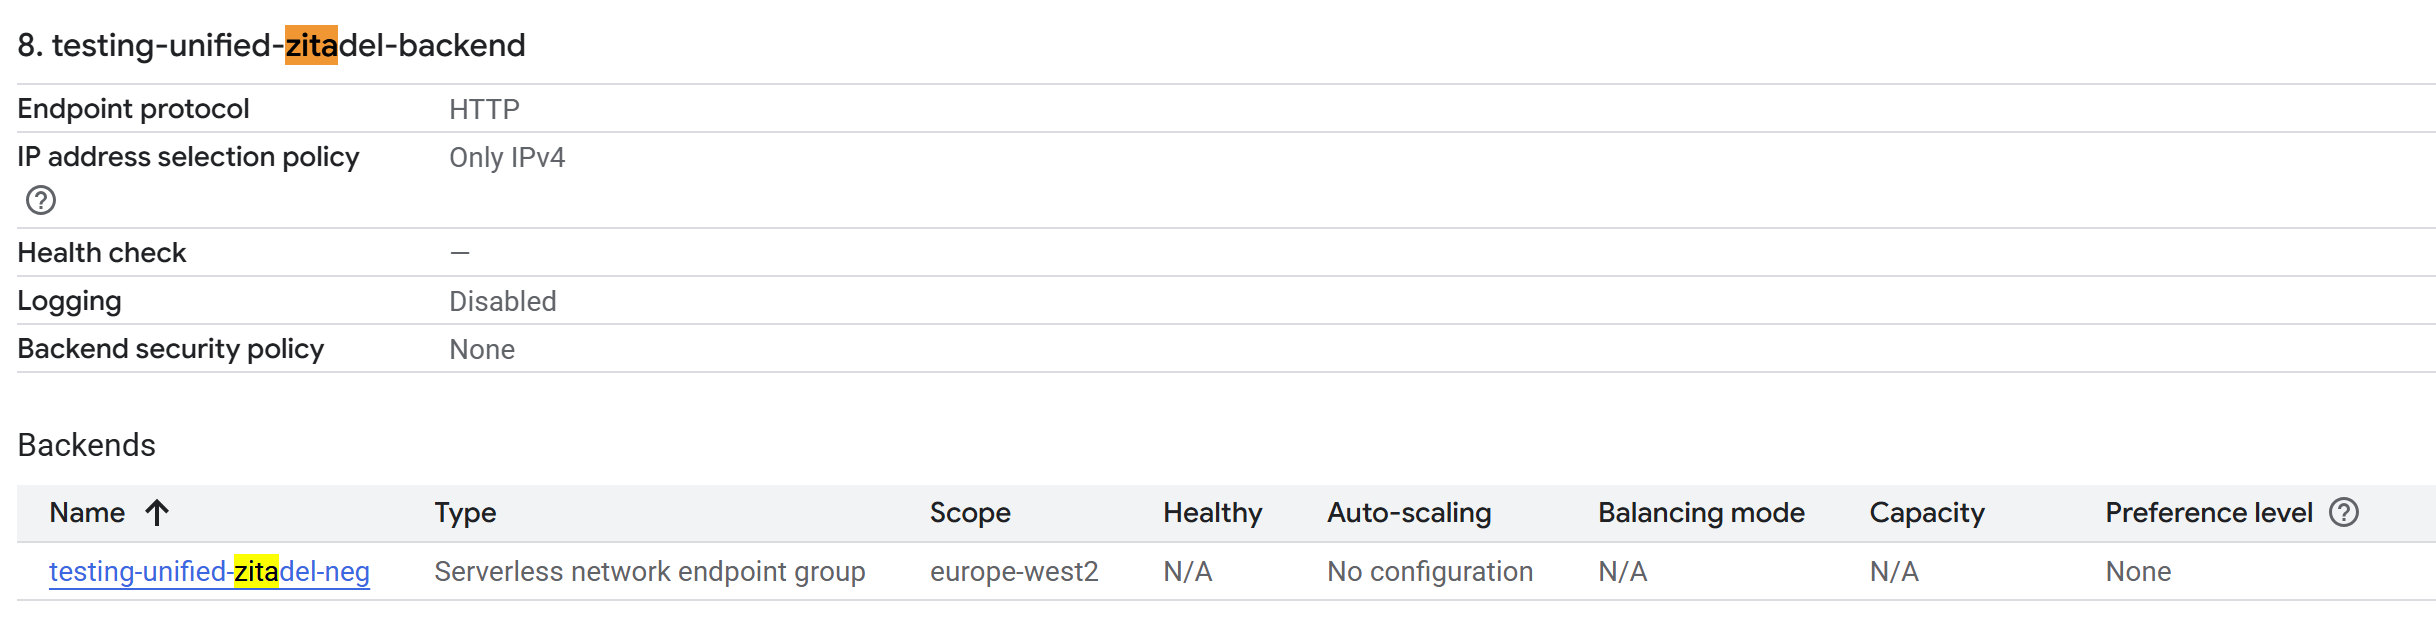This screenshot has height=629, width=2436.
Task: Click the sort arrow next to Name
Action: 157,513
